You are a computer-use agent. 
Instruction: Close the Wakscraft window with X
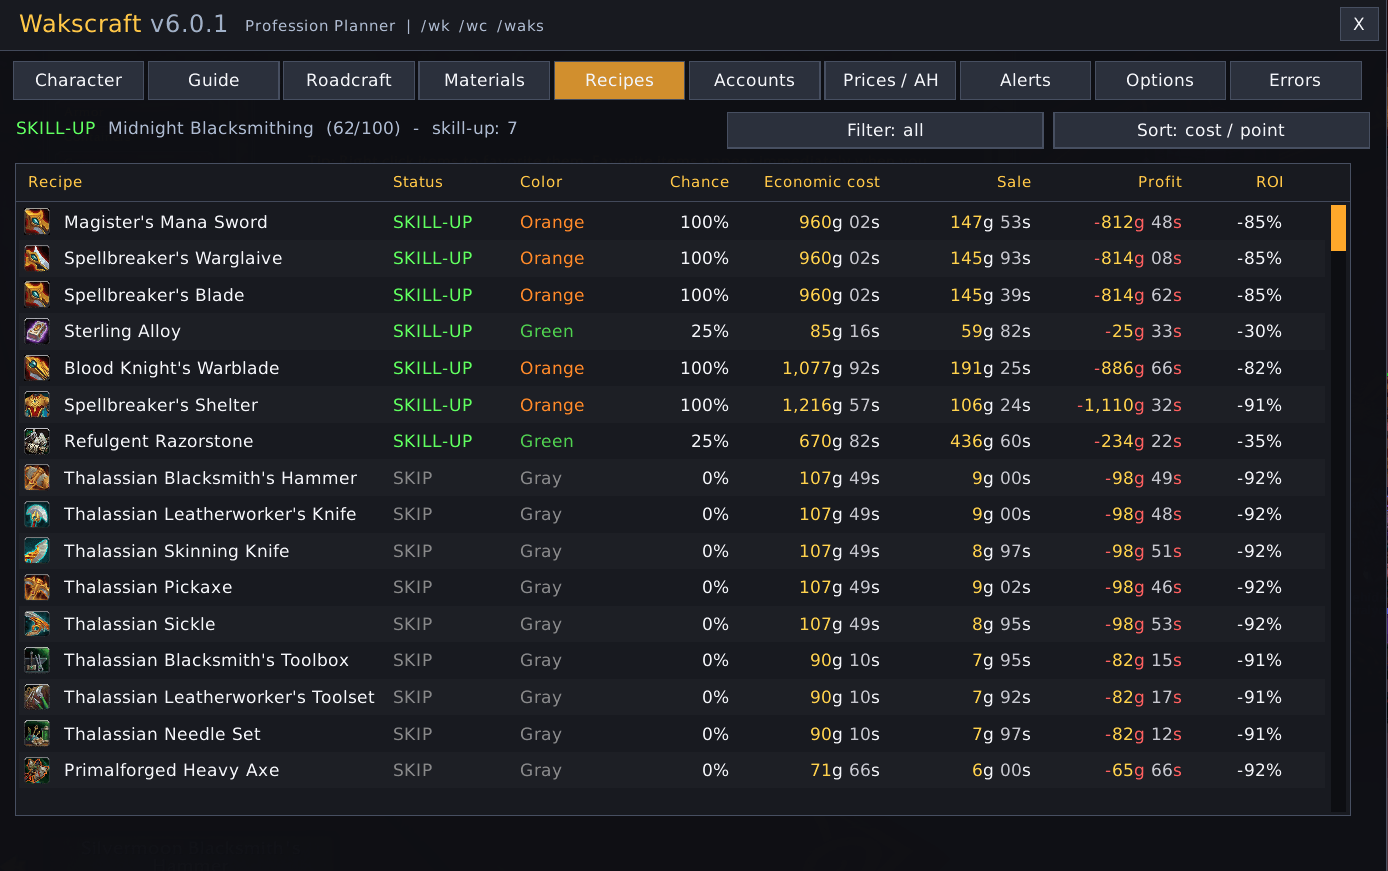[x=1359, y=24]
